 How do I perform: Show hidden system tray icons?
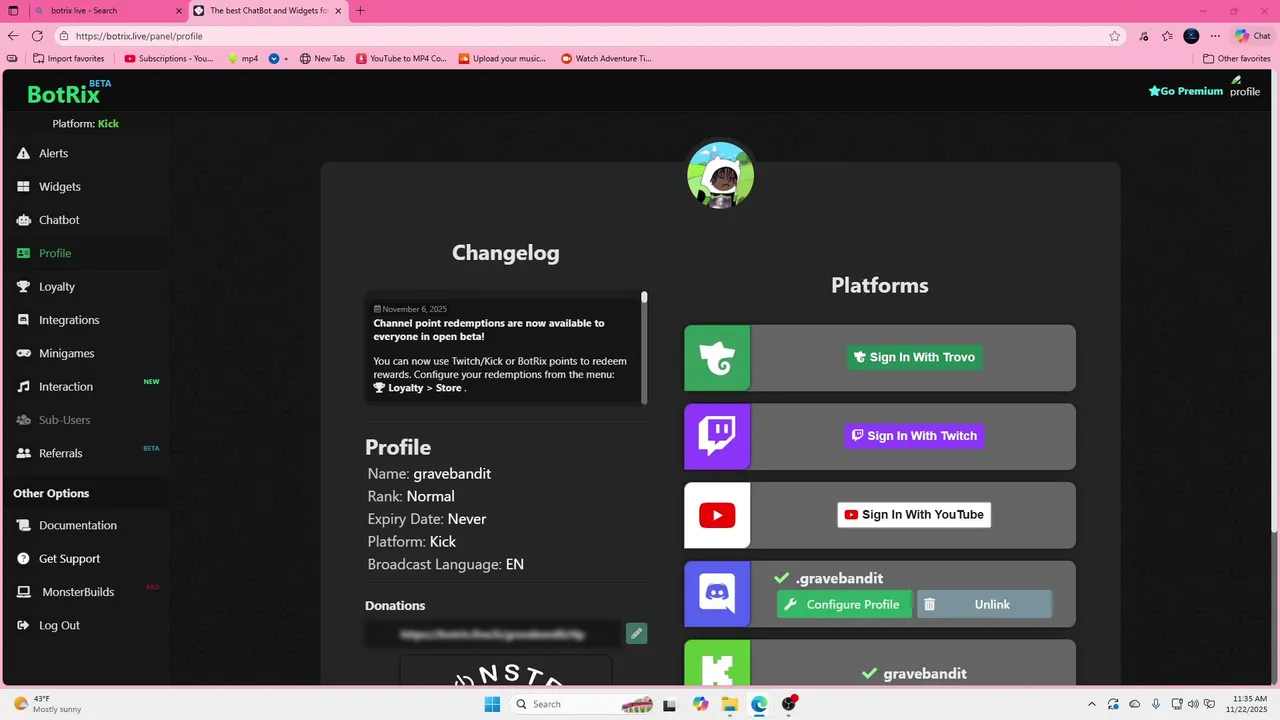[1091, 704]
